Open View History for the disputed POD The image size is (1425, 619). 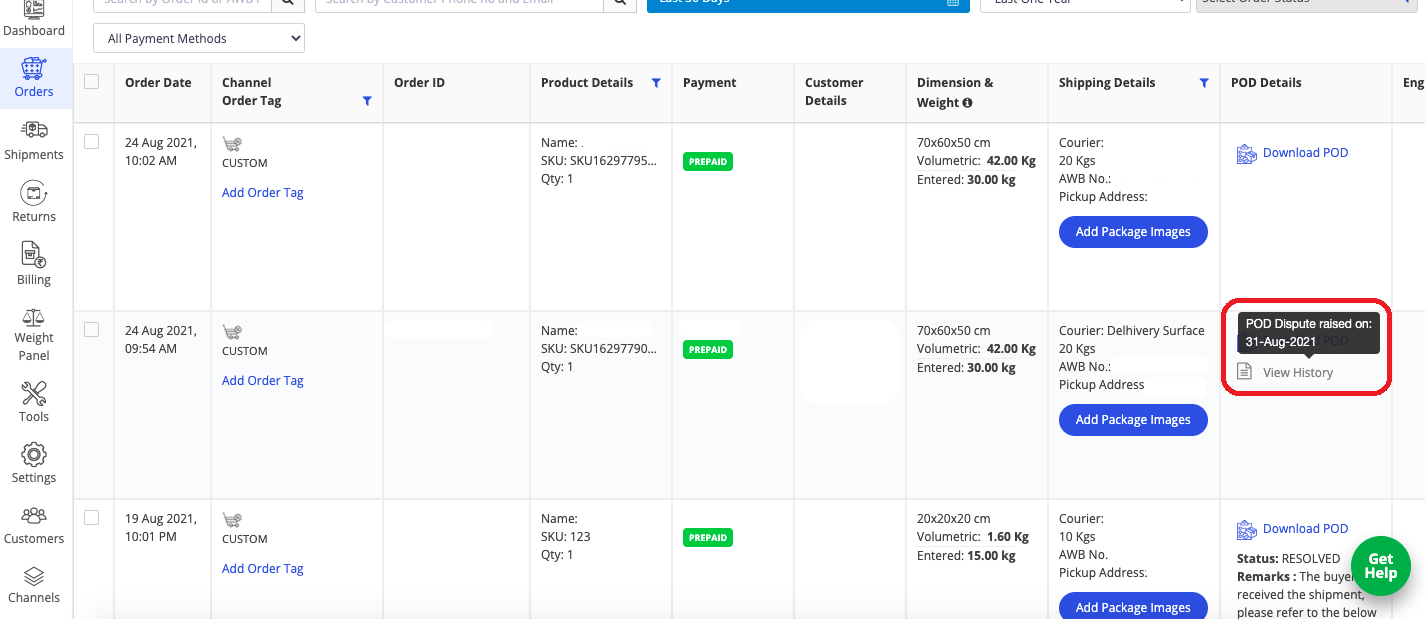click(x=1298, y=373)
